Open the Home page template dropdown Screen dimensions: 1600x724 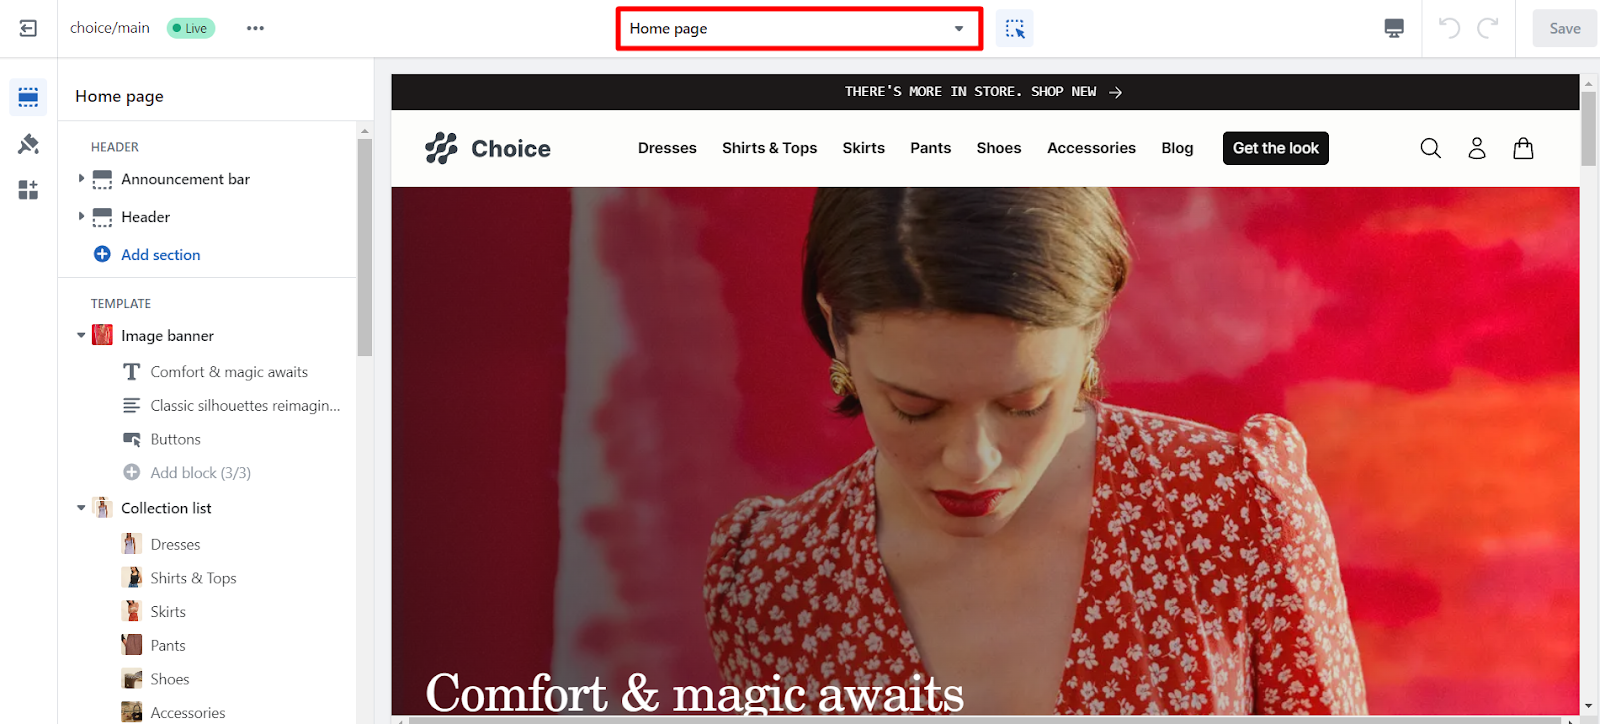798,29
